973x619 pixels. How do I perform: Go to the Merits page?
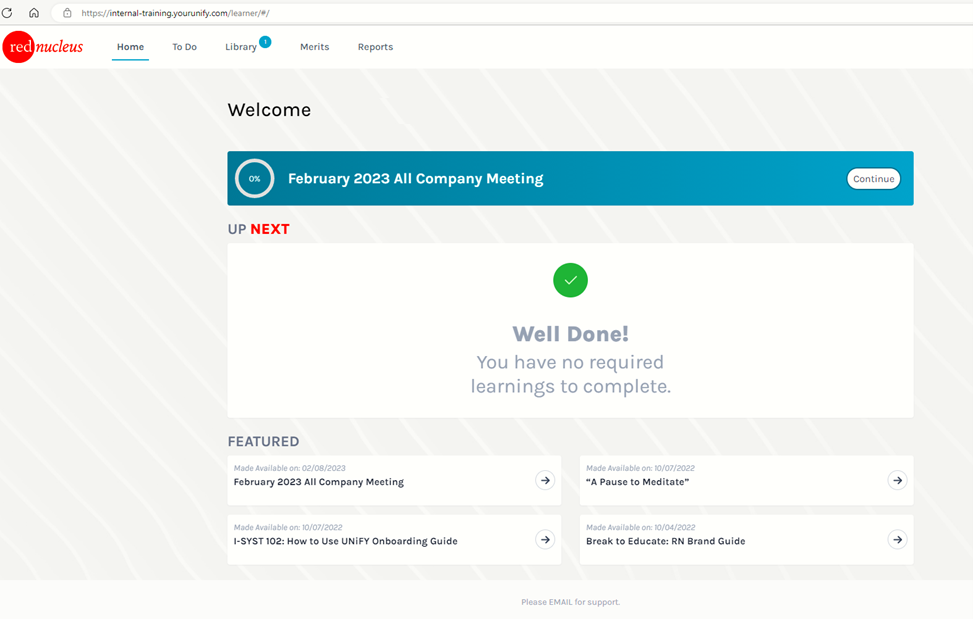pos(314,46)
